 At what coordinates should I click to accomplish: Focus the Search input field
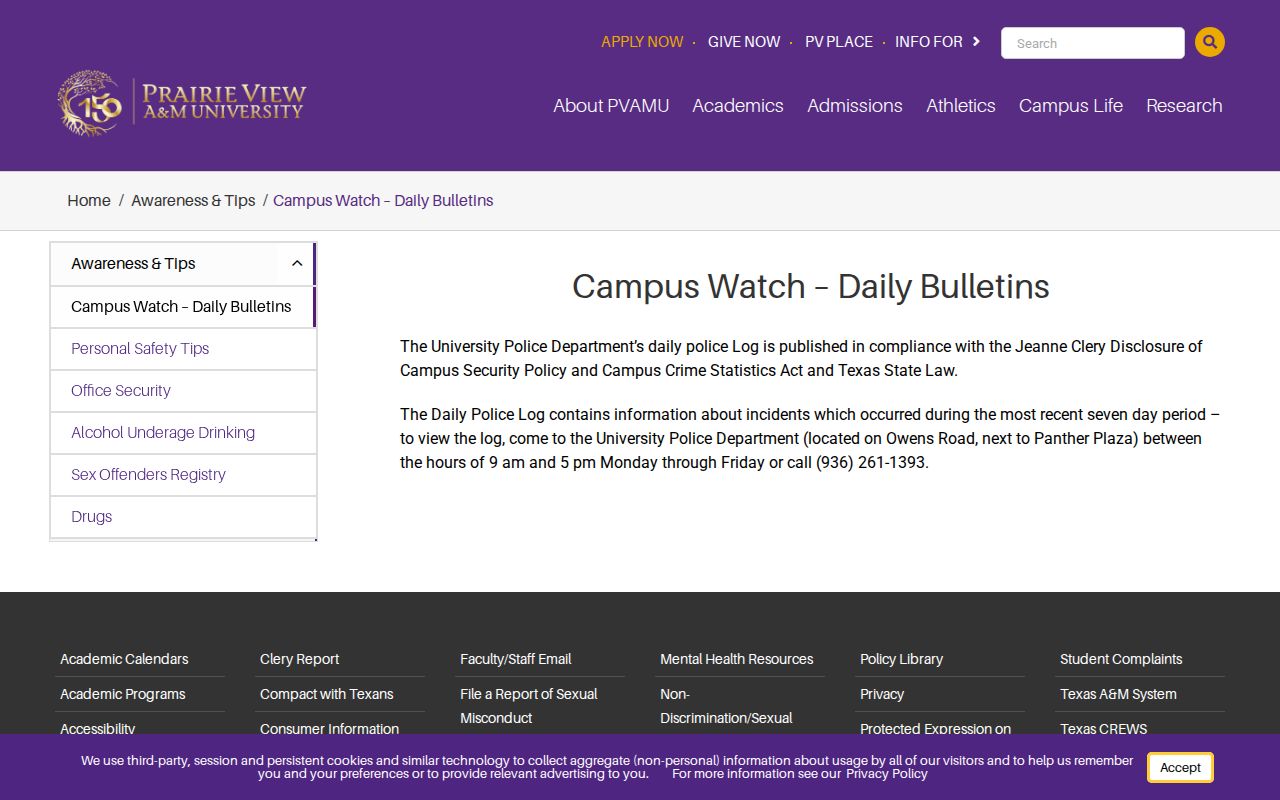(1093, 43)
